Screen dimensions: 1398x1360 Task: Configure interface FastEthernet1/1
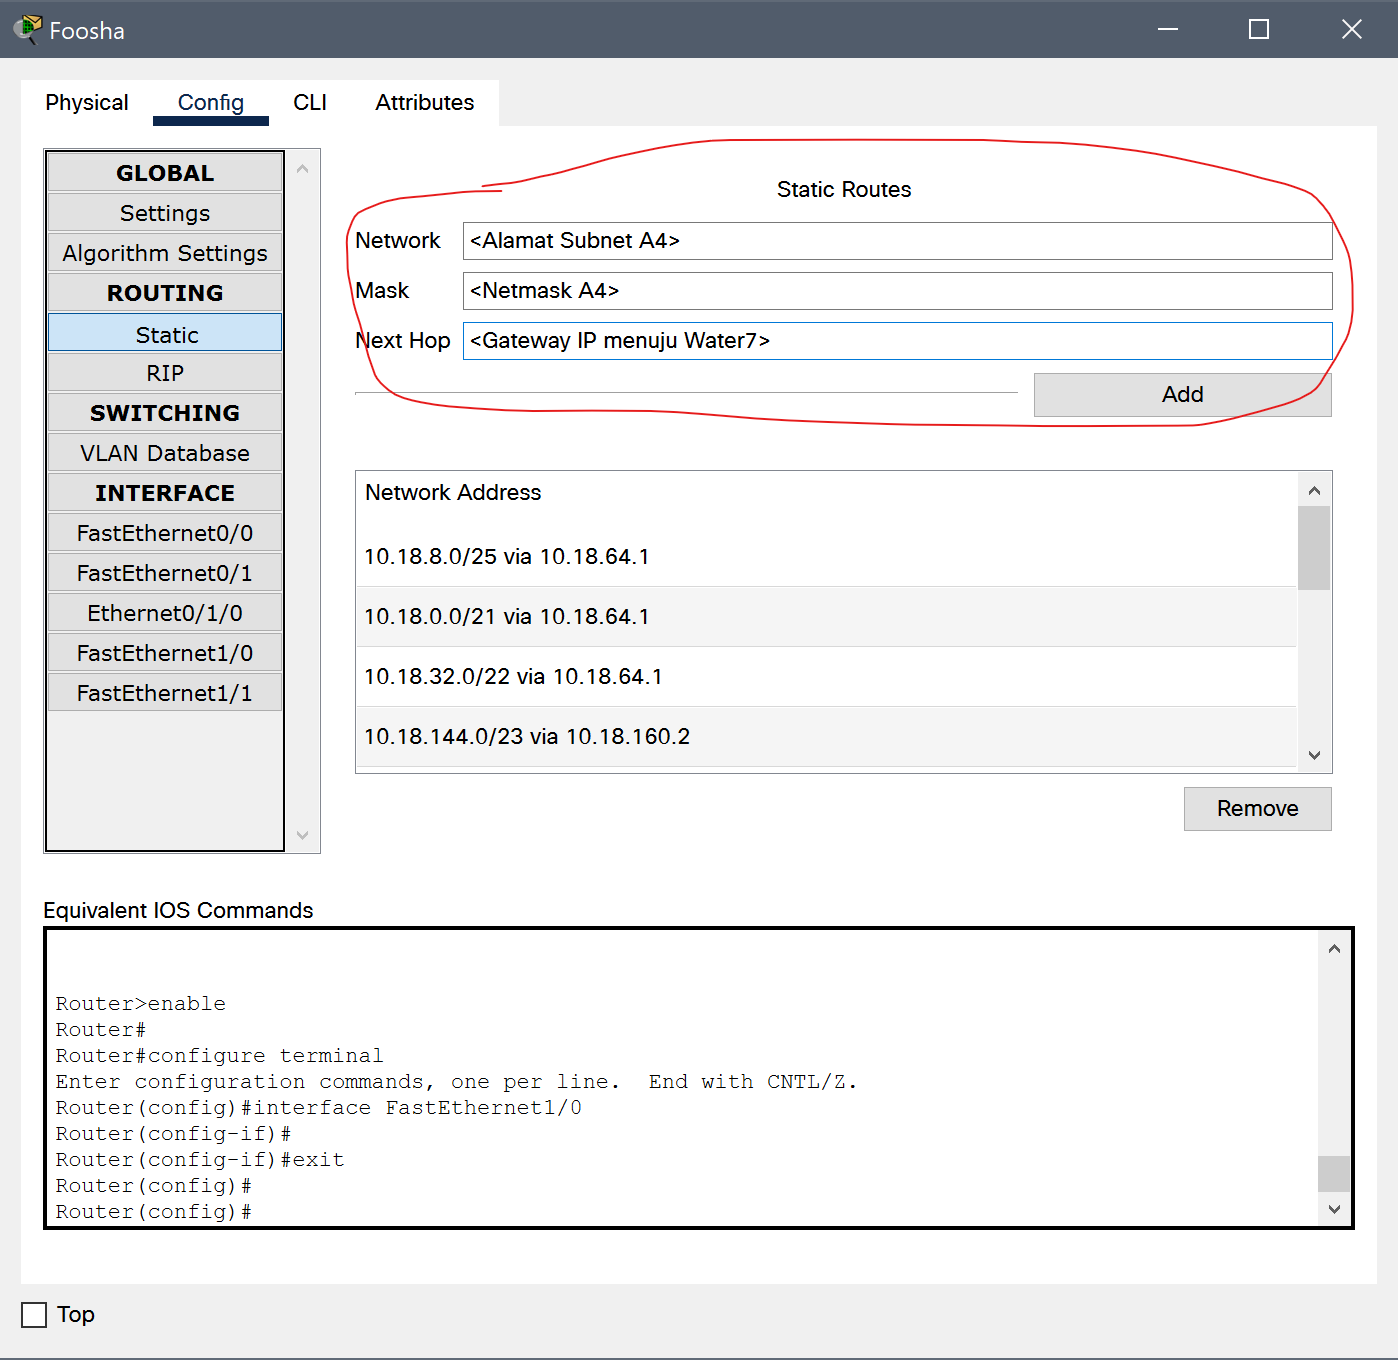click(x=165, y=692)
